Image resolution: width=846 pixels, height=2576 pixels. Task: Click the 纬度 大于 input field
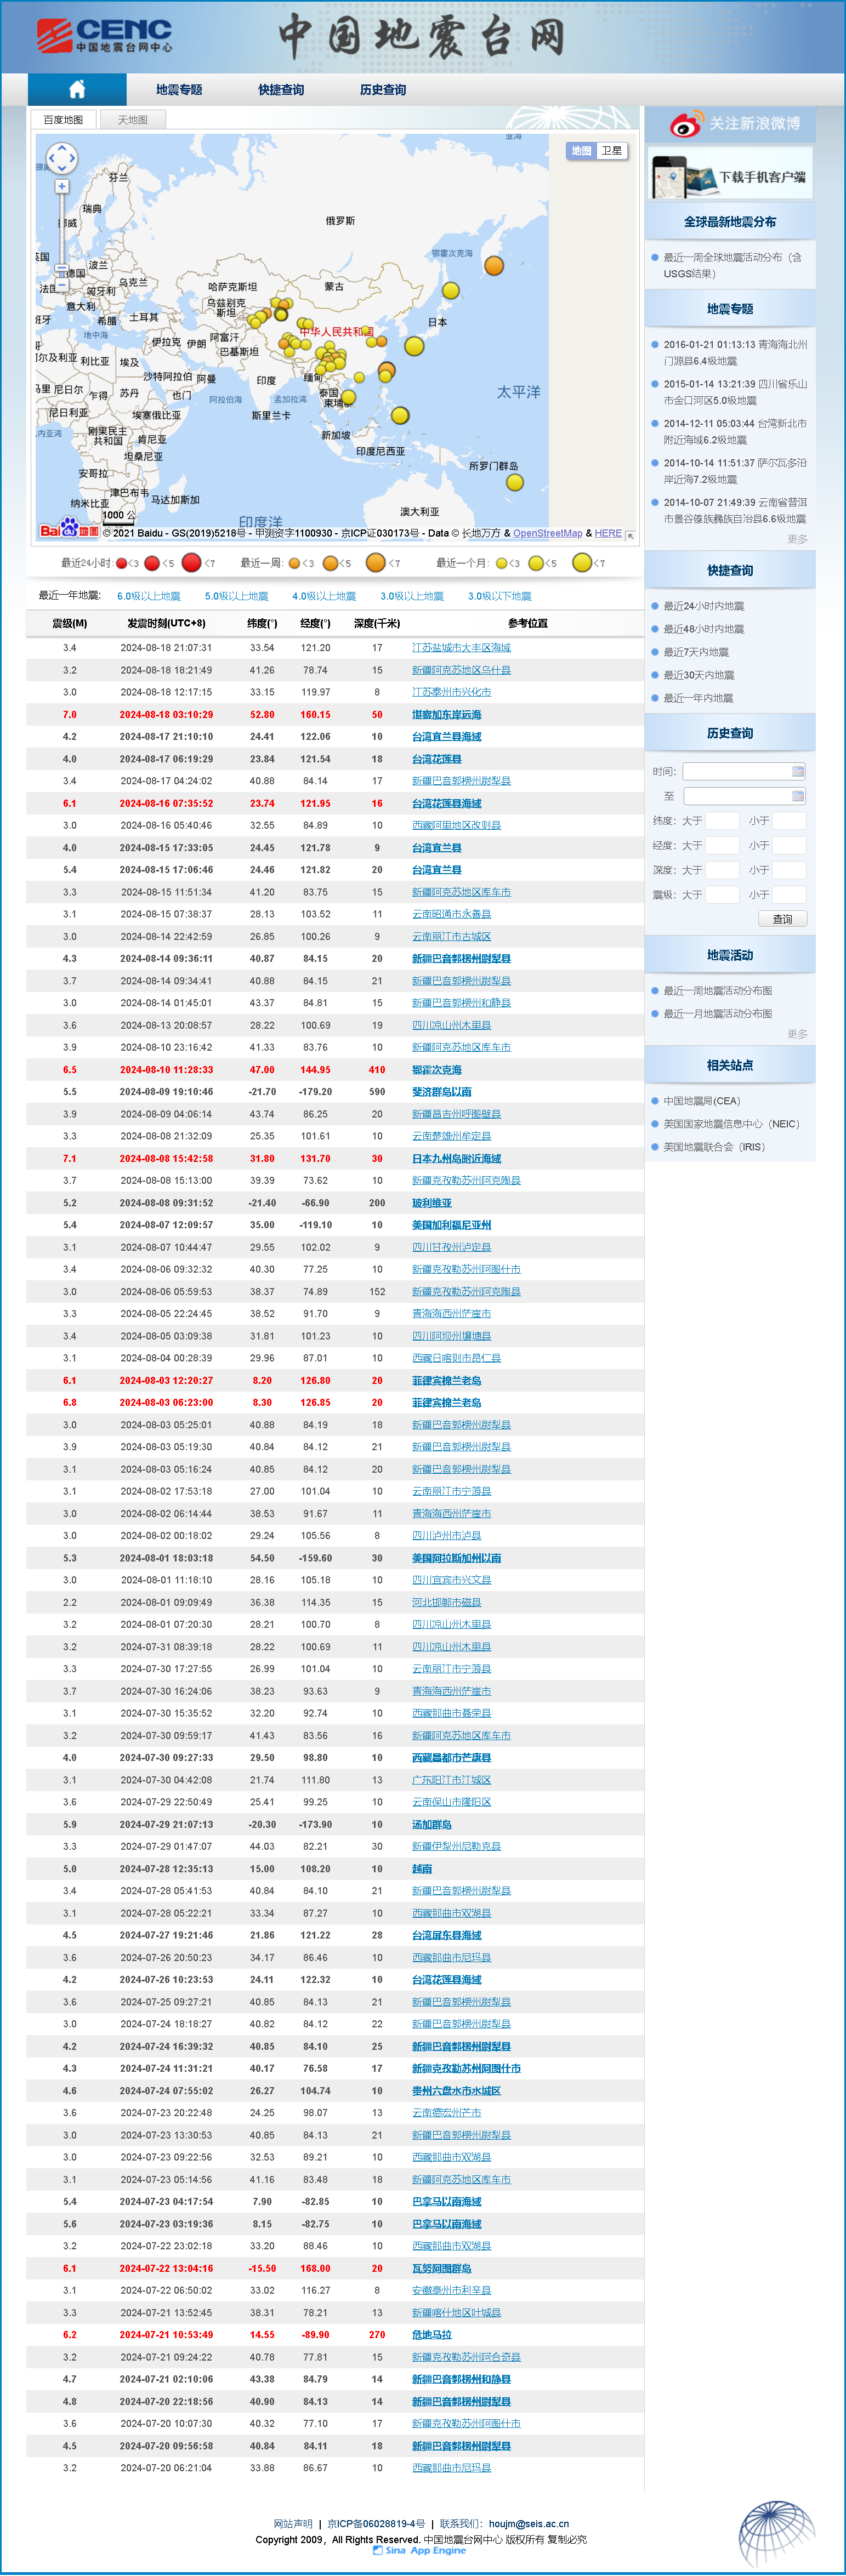(x=722, y=821)
